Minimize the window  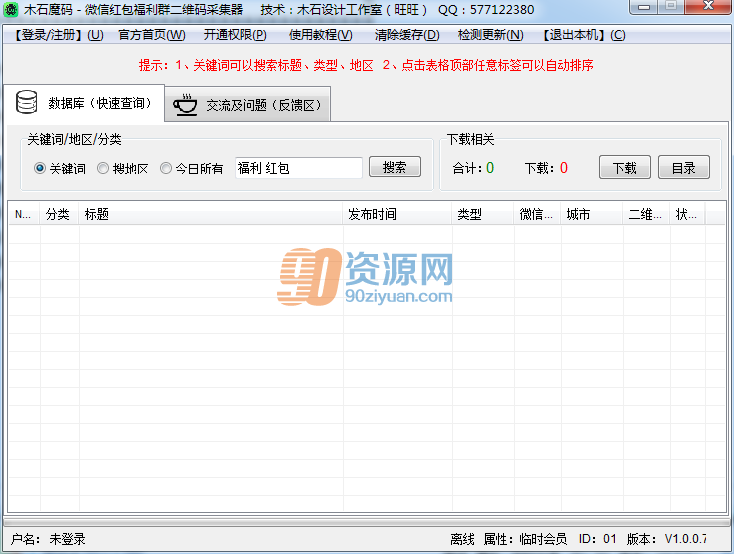pos(644,7)
